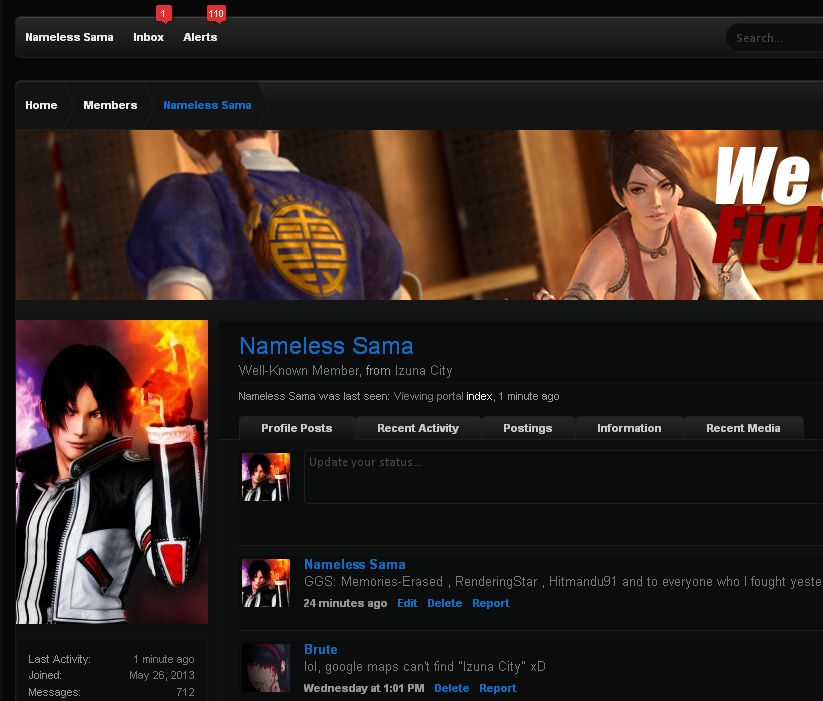Screen dimensions: 823x701
Task: Report the 24 minutes ago post
Action: click(x=491, y=603)
